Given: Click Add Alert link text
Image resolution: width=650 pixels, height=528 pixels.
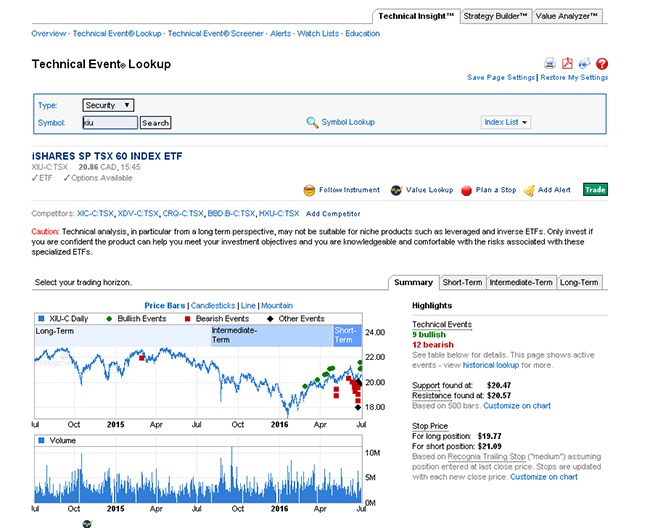Looking at the screenshot, I should pyautogui.click(x=554, y=190).
